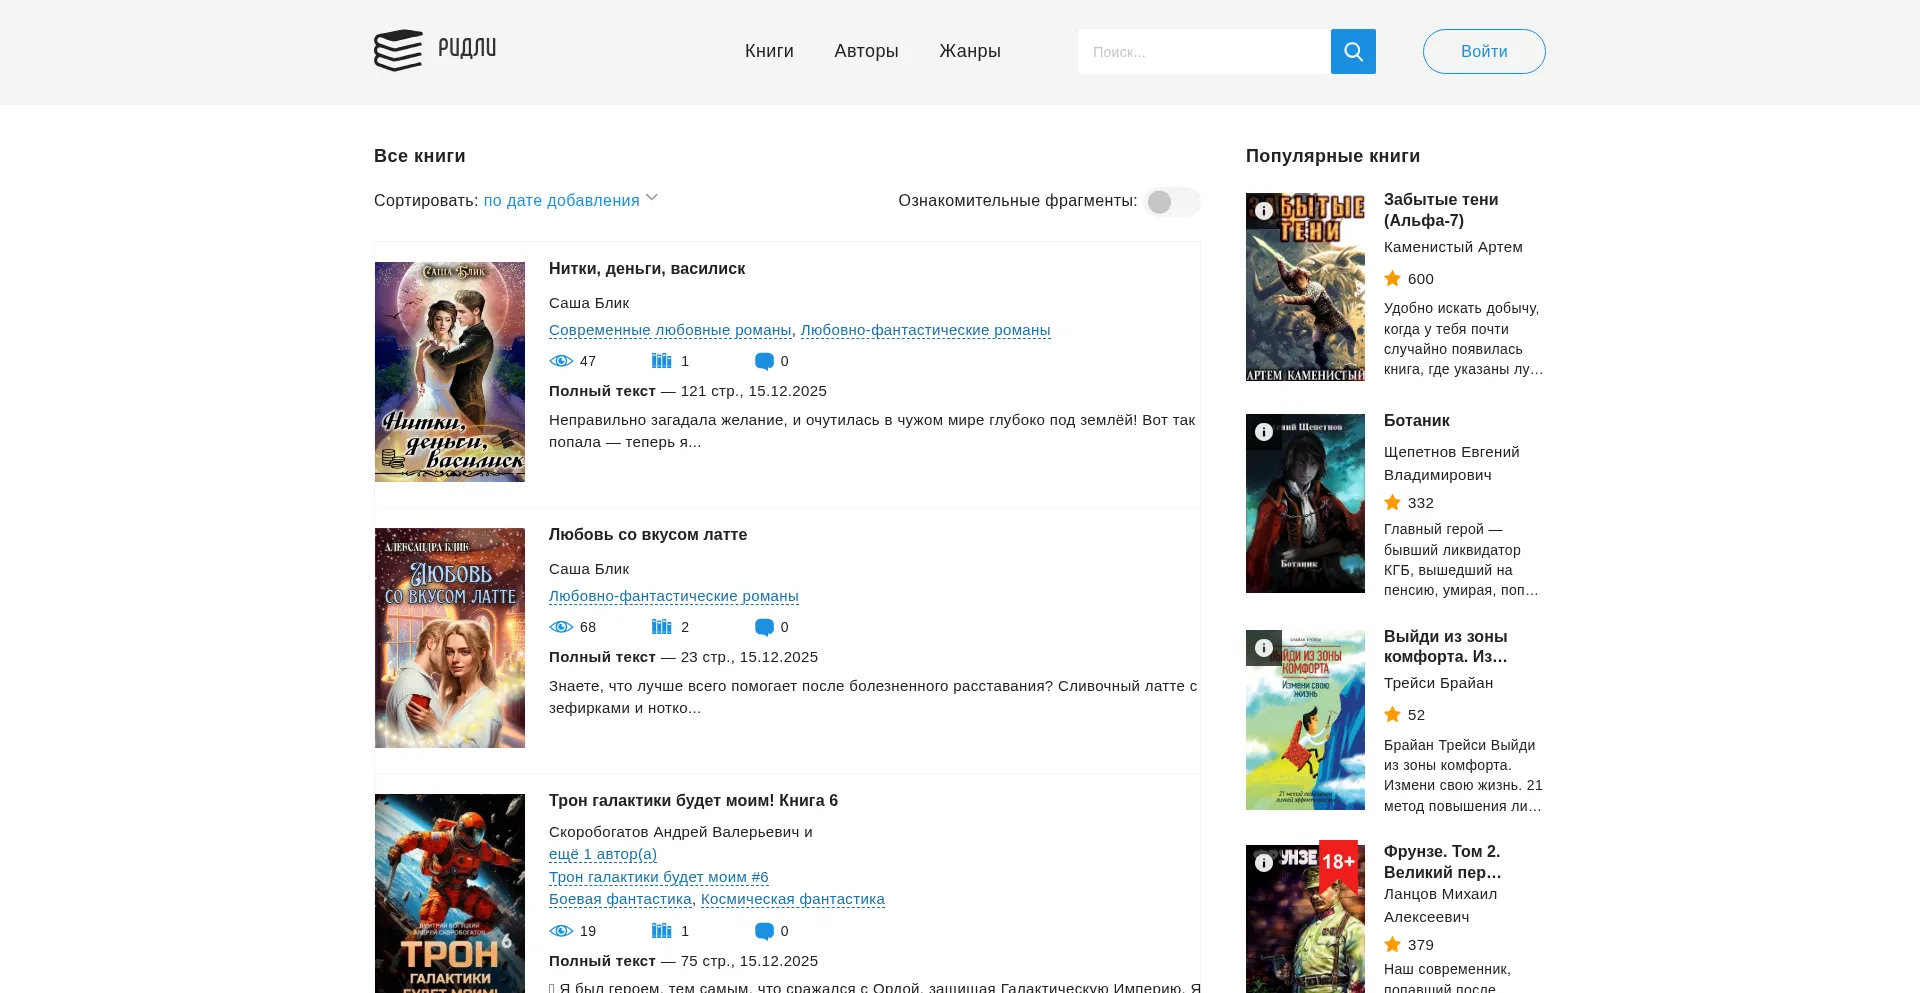Expand 'ещё 1 автор(а)' author list
1920x993 pixels.
(x=602, y=854)
